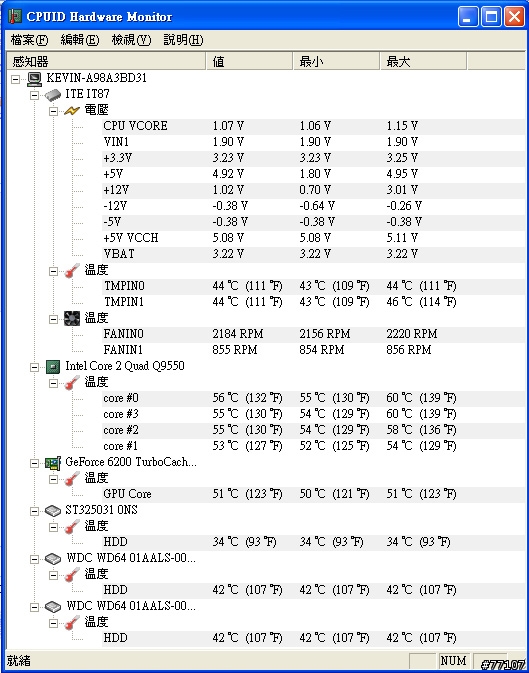The width and height of the screenshot is (529, 673).
Task: Click the 最大 column header
Action: [423, 61]
